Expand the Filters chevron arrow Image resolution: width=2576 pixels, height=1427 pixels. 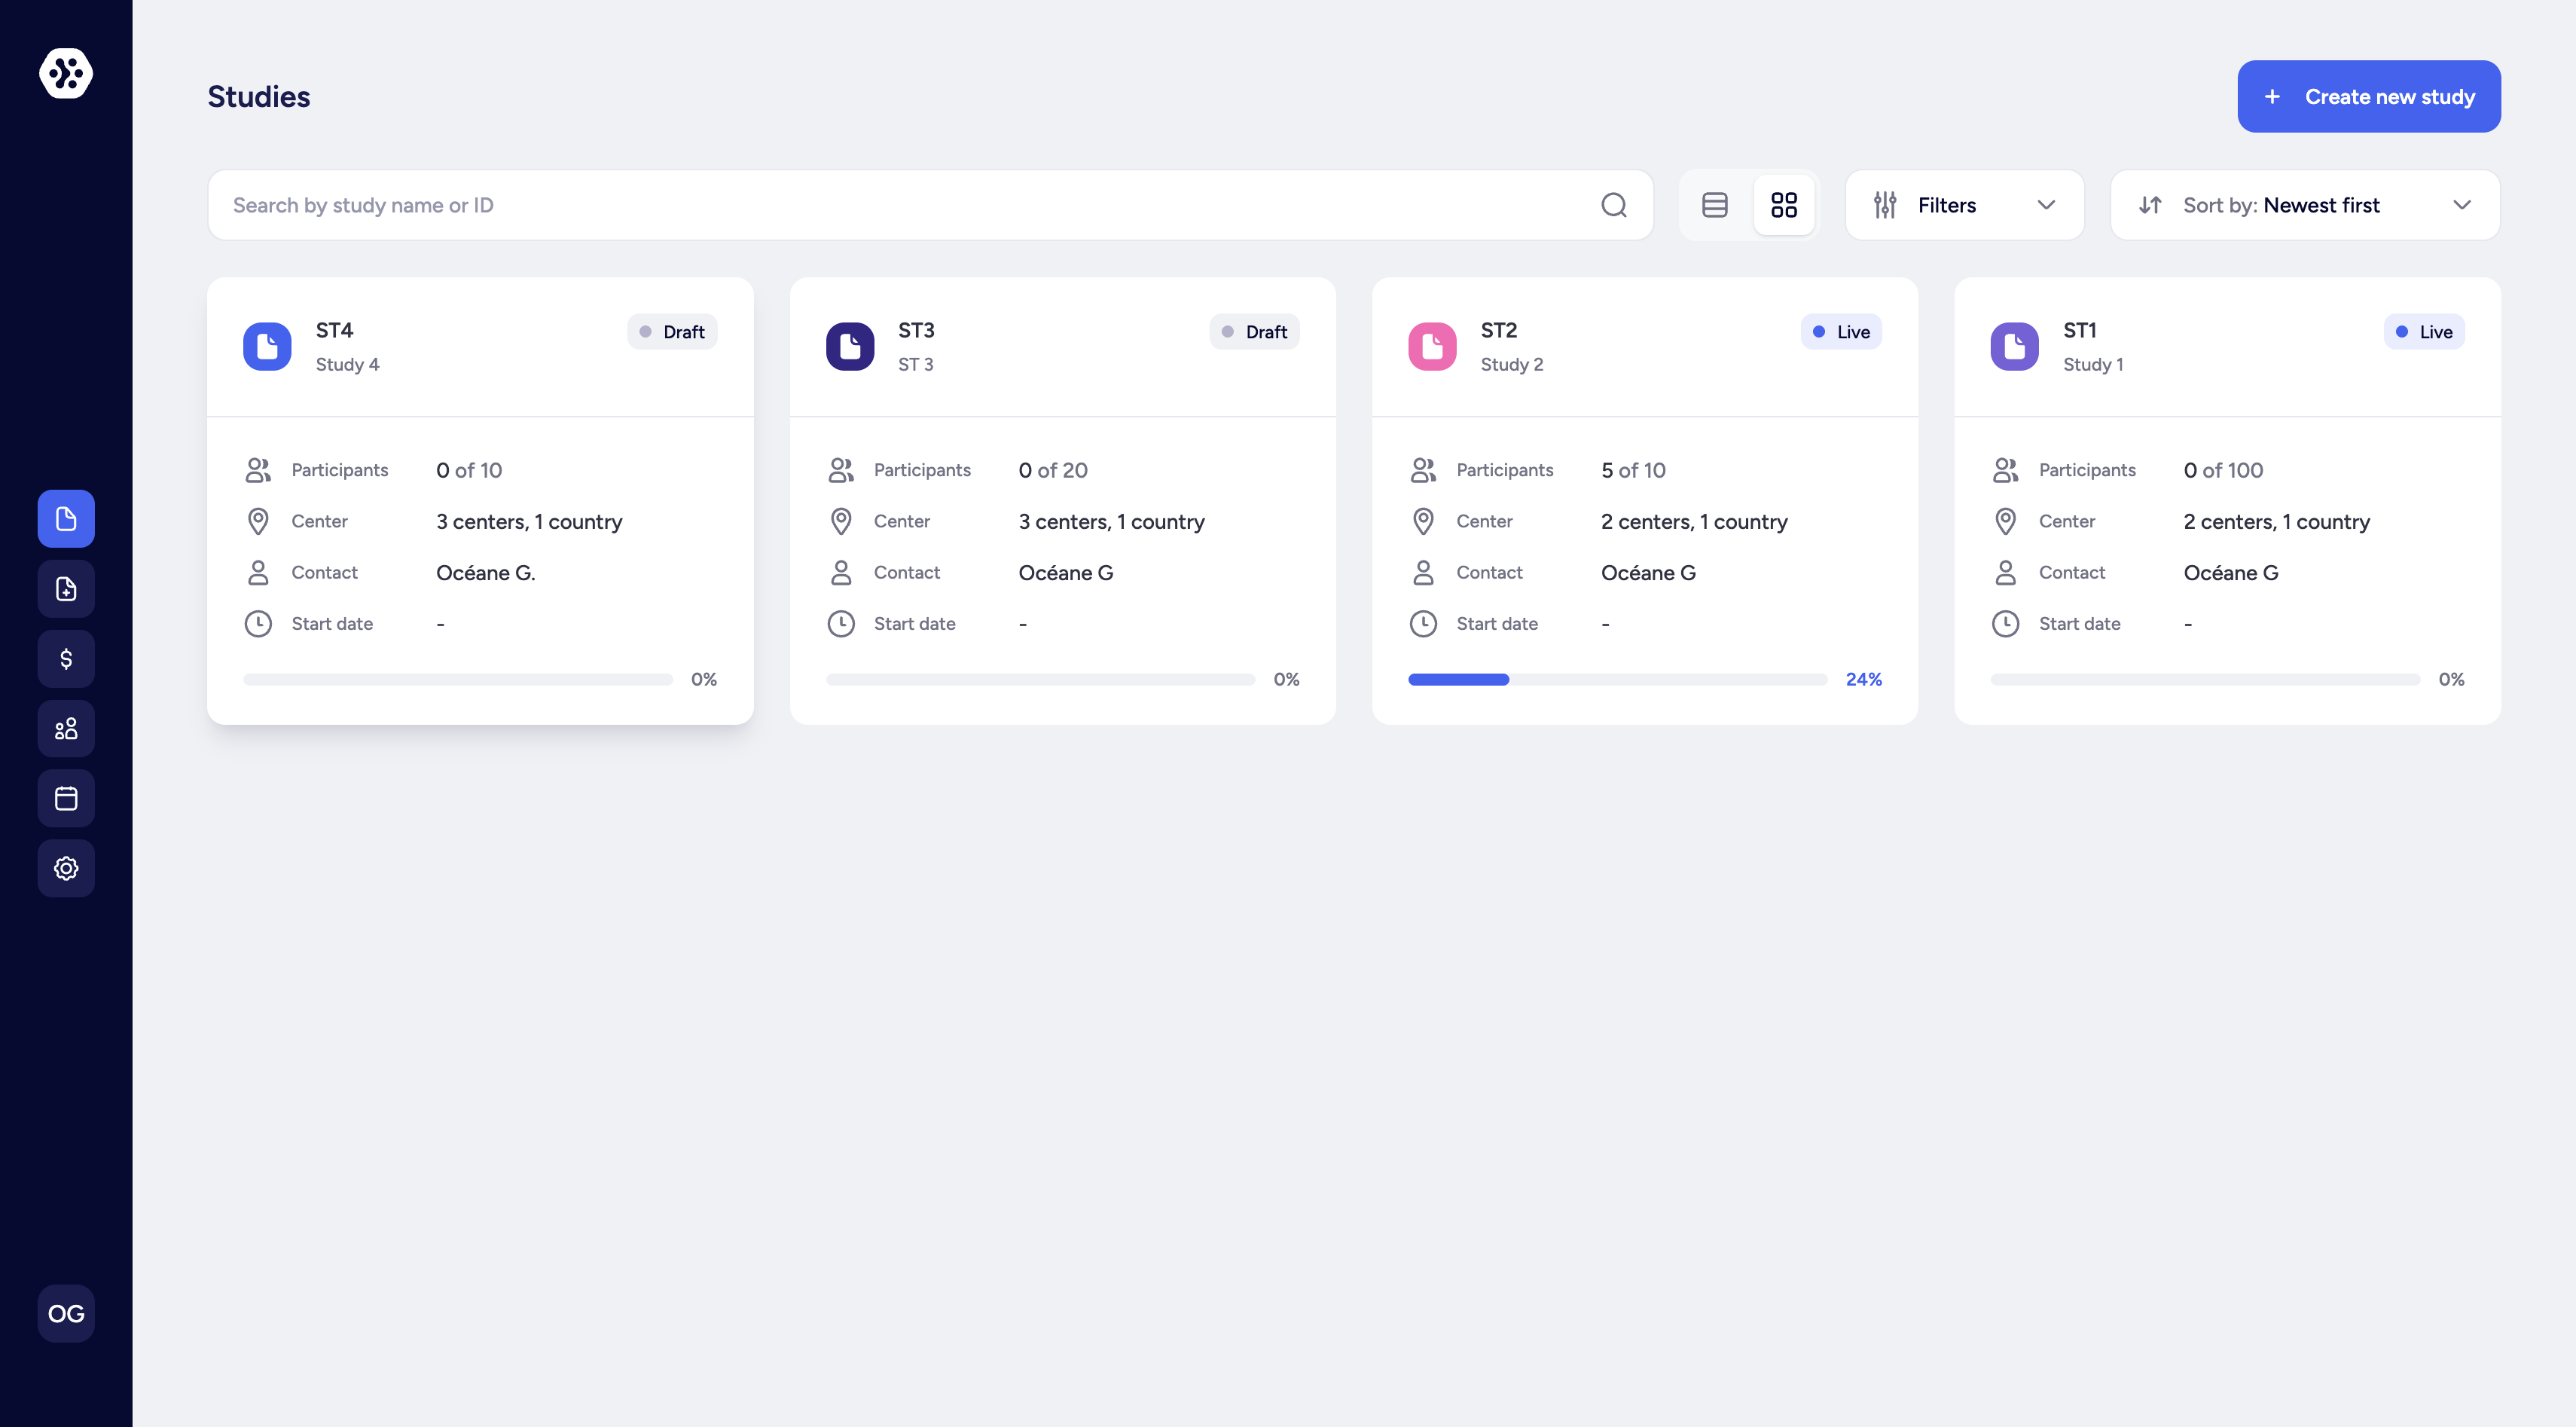click(2046, 205)
